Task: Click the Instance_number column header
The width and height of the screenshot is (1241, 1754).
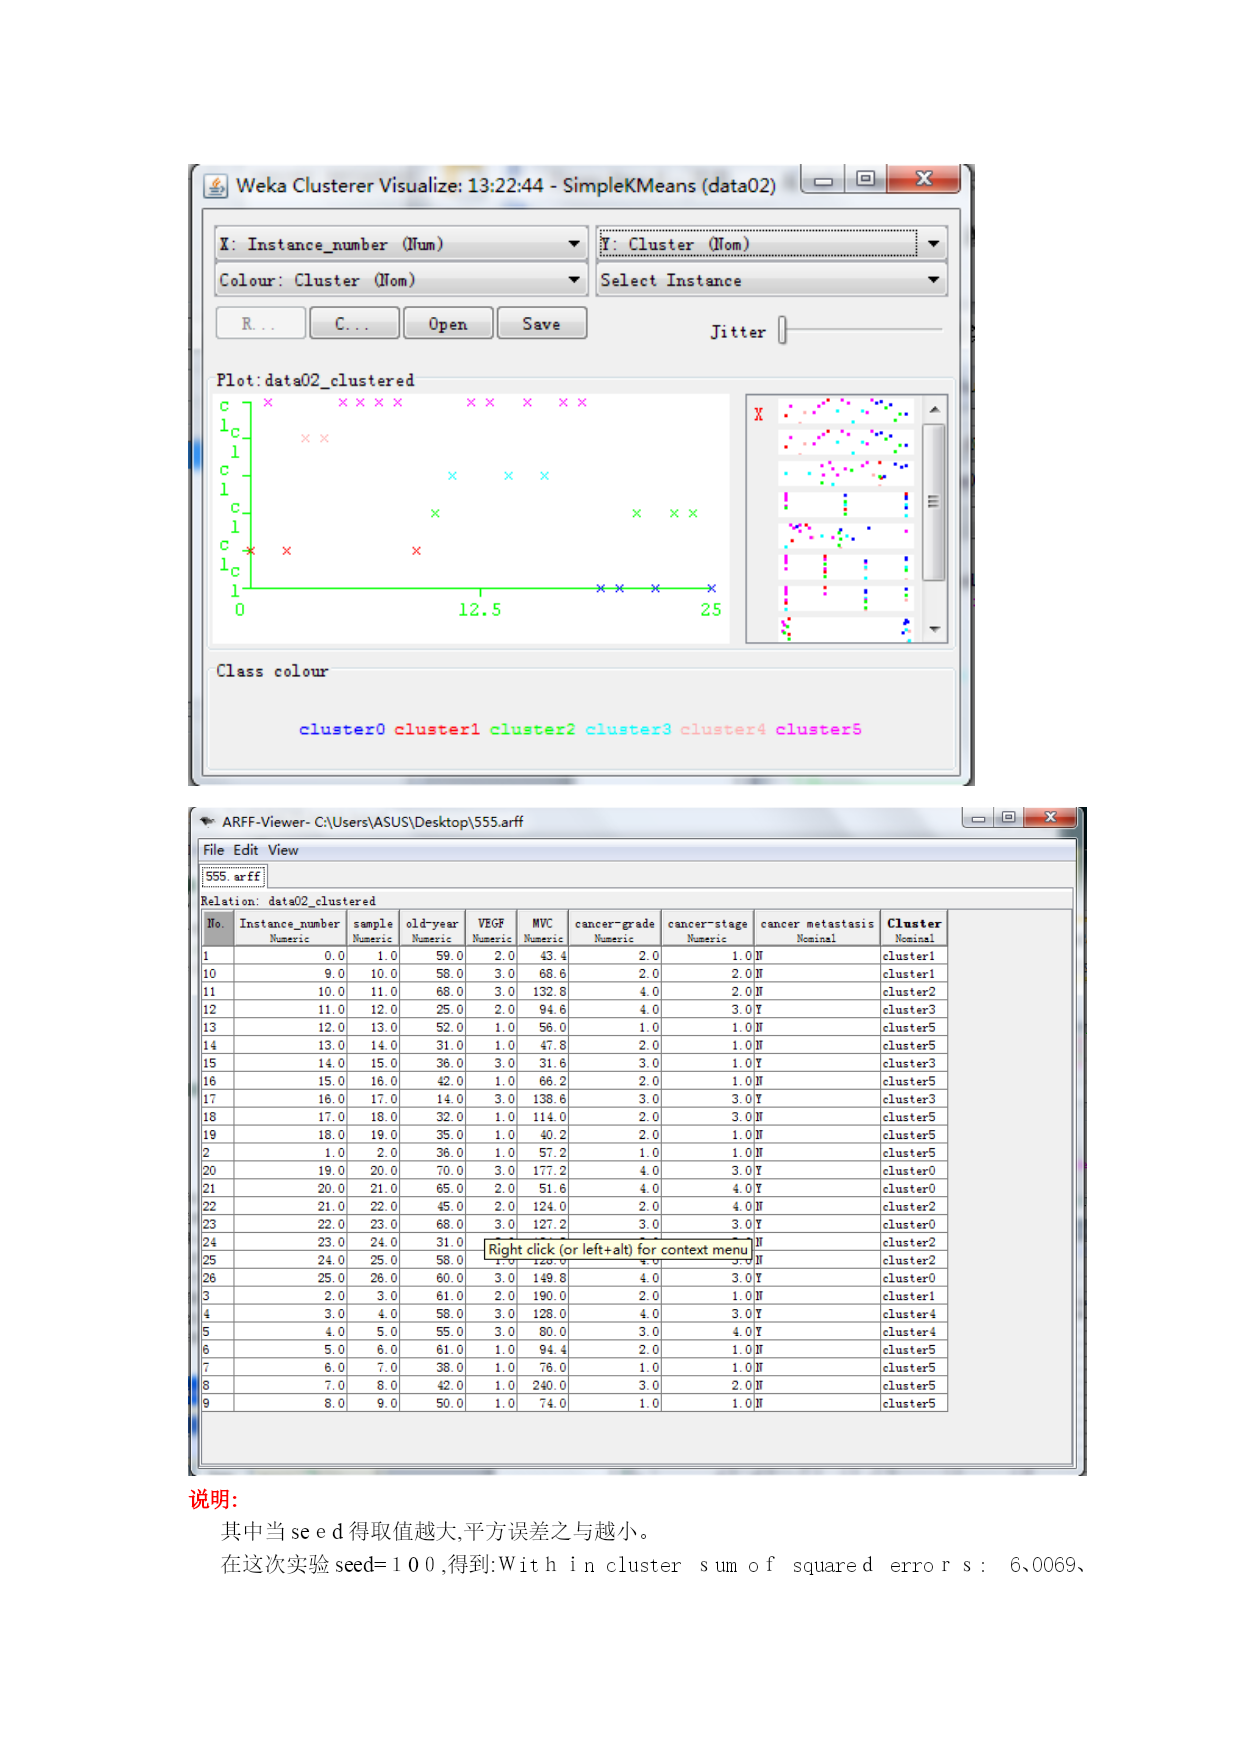Action: [290, 929]
